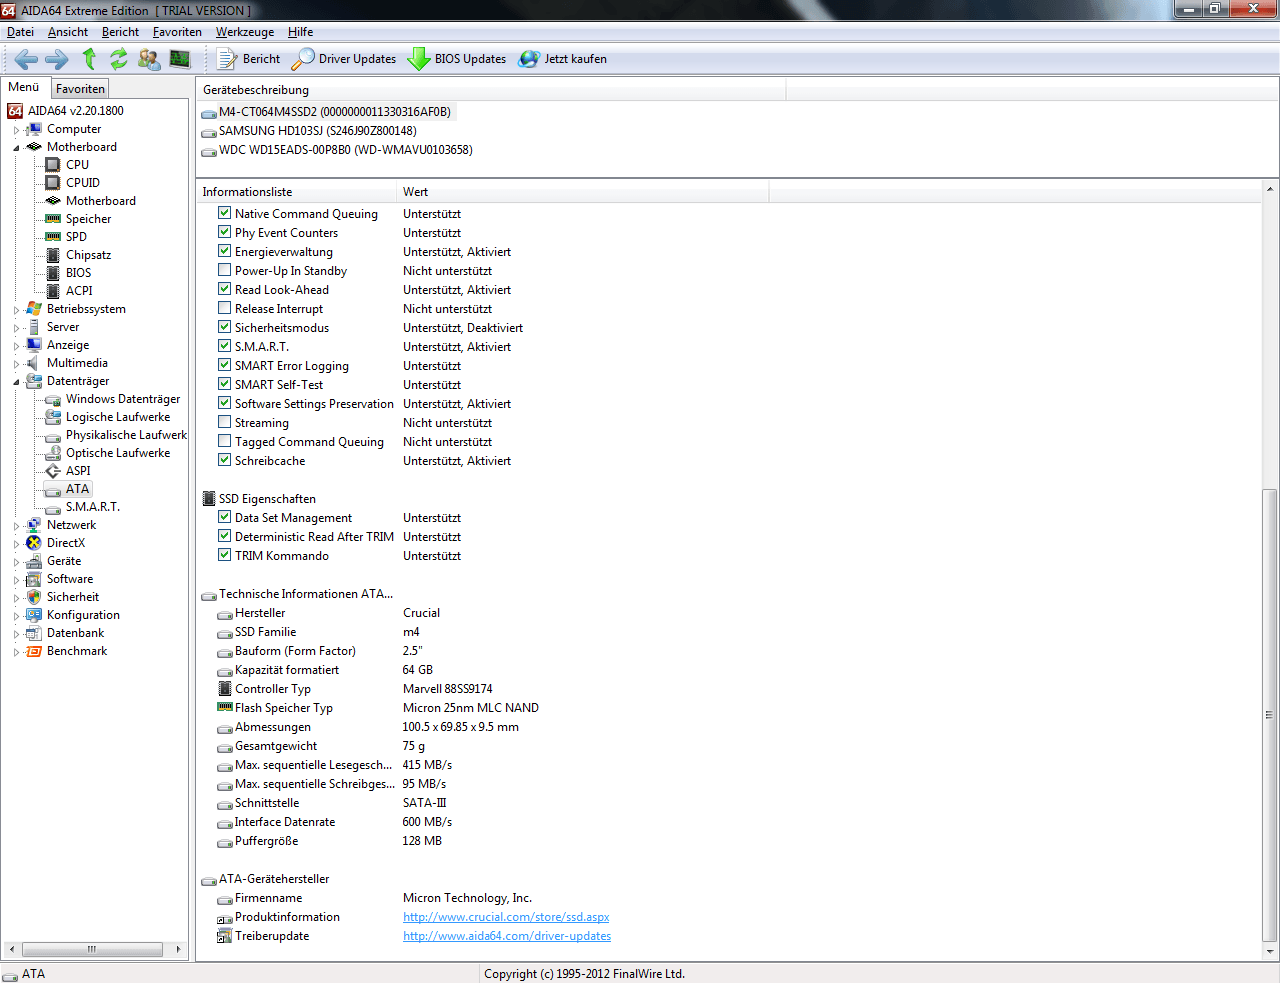Screen dimensions: 1280x984
Task: Open the crucial.com store link
Action: click(x=506, y=917)
